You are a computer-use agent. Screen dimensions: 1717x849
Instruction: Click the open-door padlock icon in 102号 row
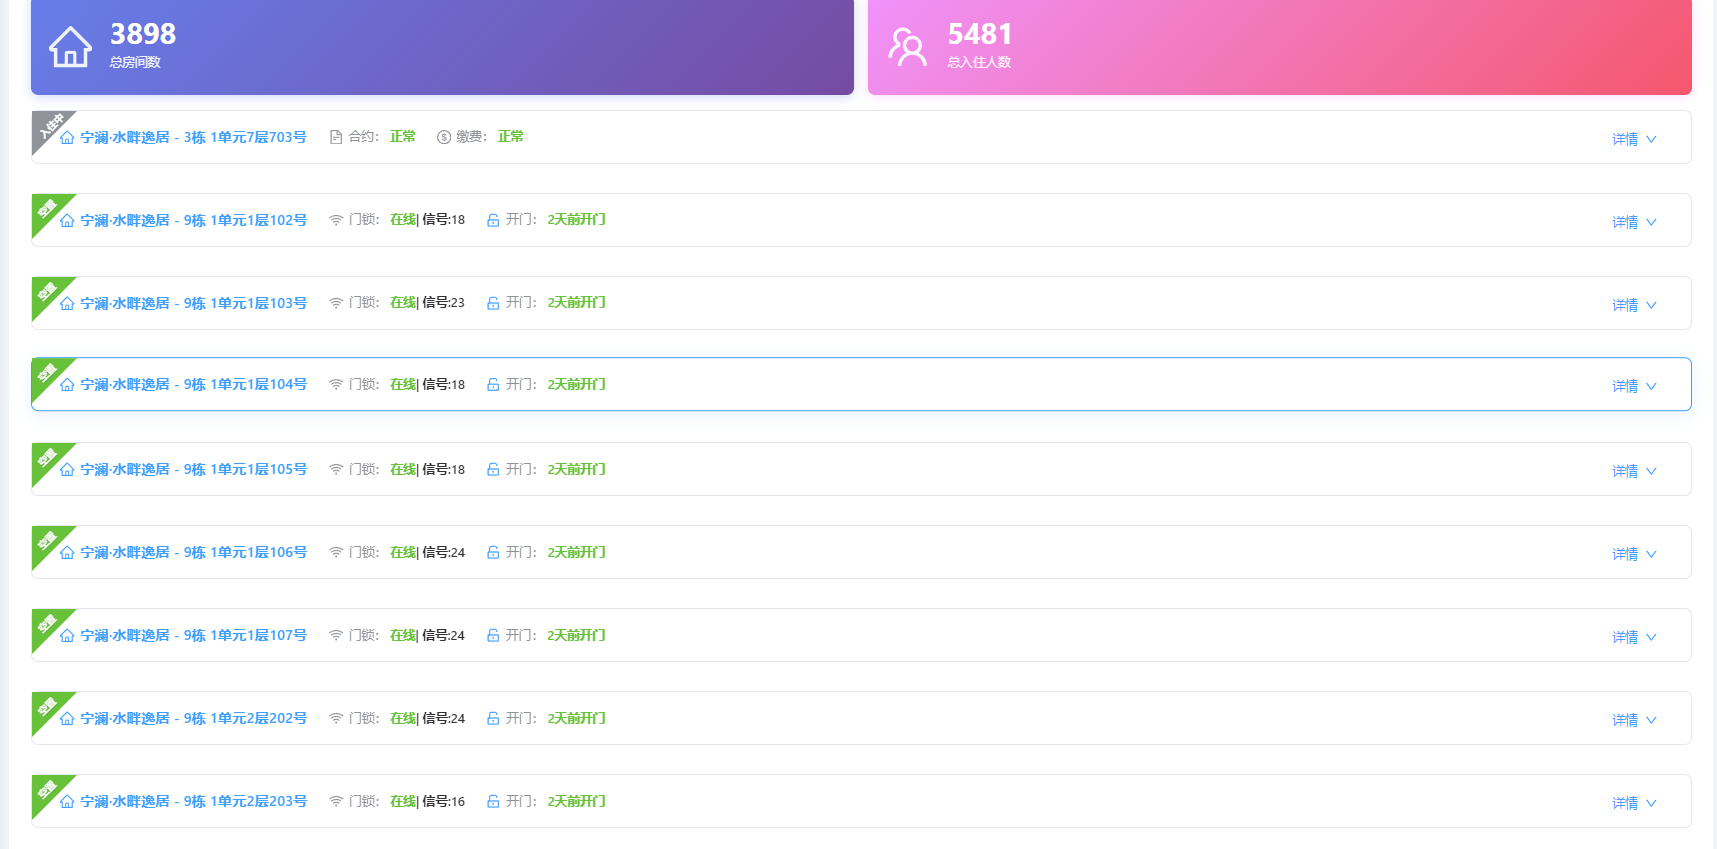(493, 220)
